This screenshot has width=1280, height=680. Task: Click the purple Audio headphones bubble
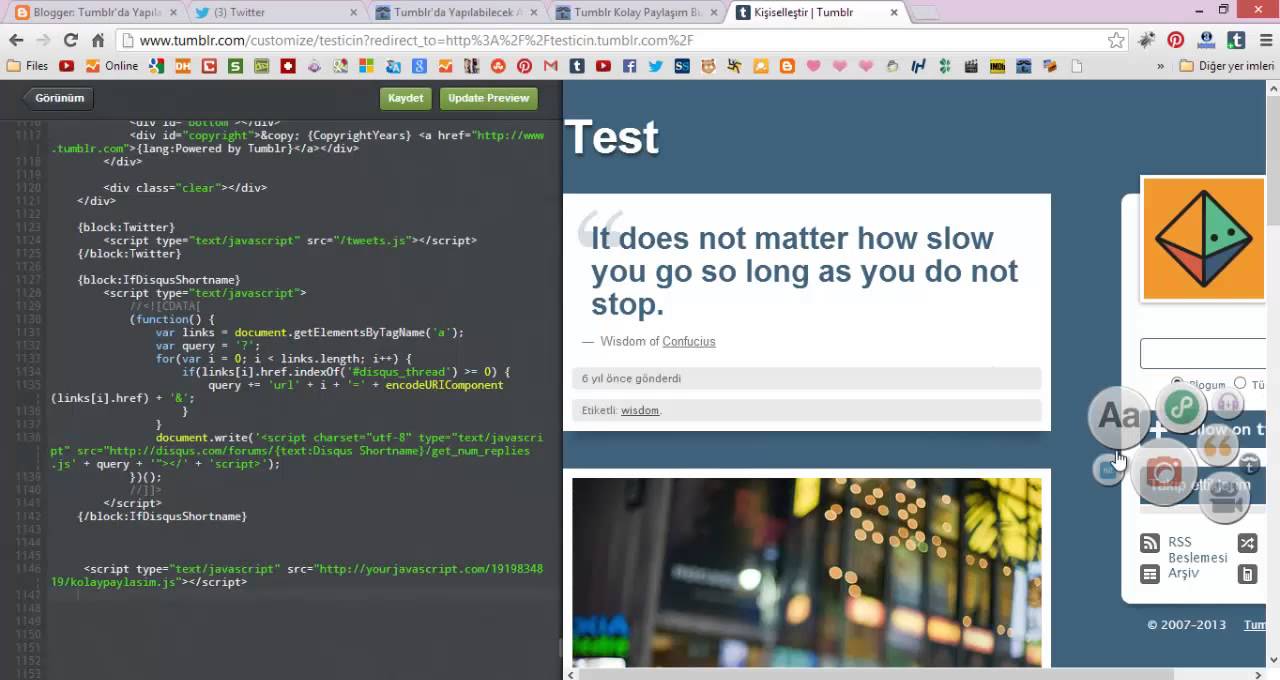(1227, 404)
